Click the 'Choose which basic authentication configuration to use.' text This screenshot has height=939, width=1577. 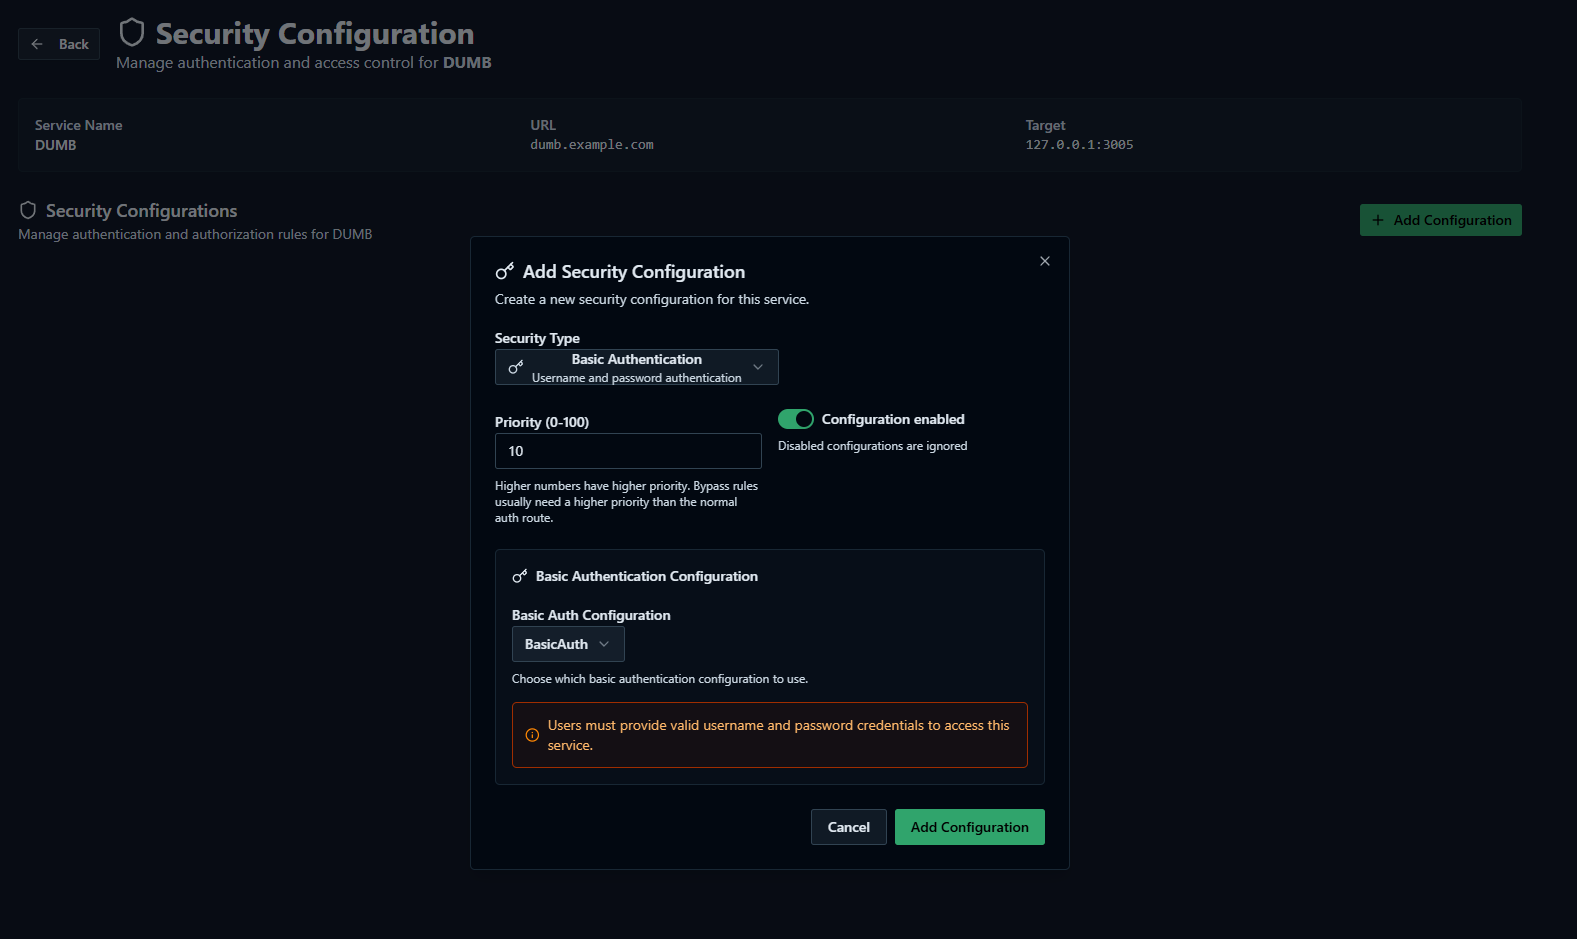[x=660, y=679]
